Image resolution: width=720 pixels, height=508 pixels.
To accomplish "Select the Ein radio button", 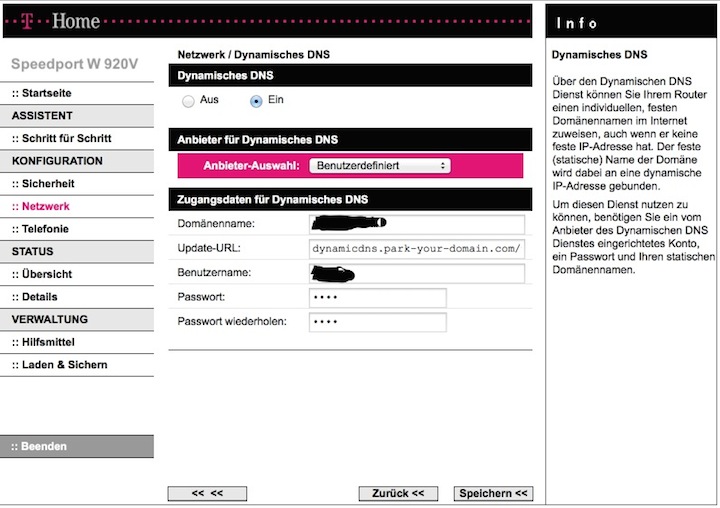I will pyautogui.click(x=256, y=101).
